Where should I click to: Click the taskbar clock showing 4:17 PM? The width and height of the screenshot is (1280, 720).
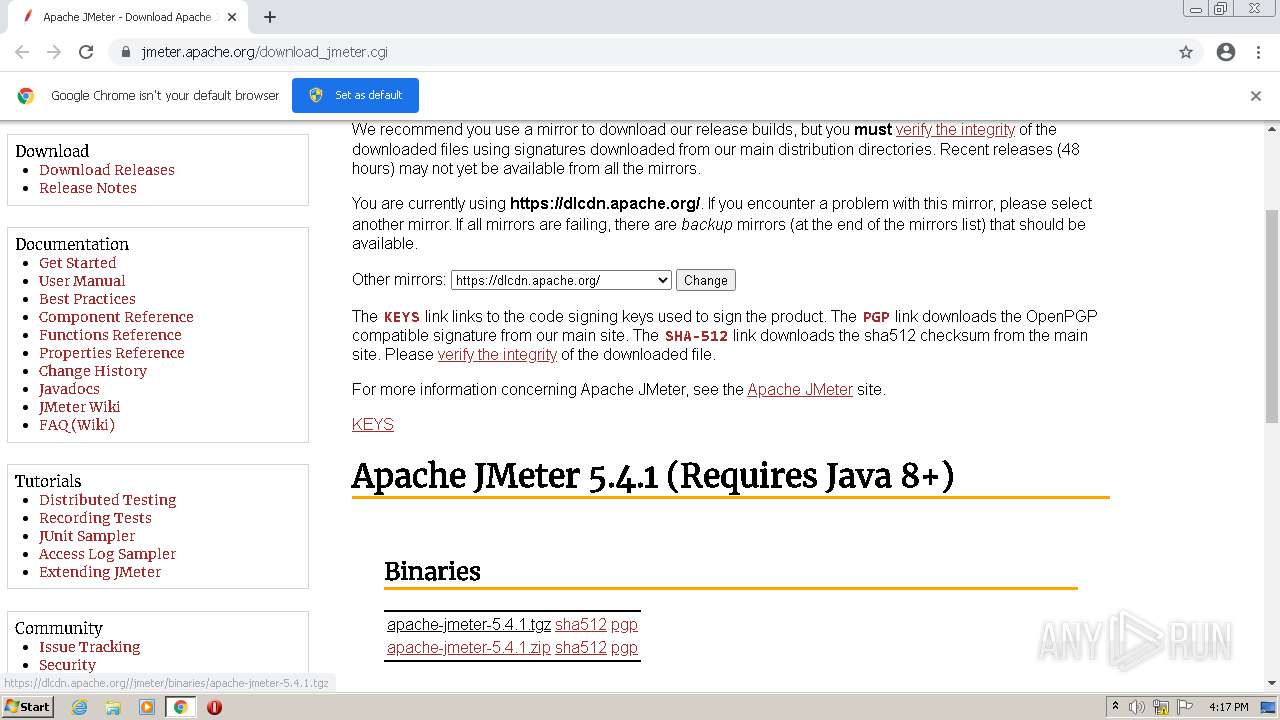coord(1228,707)
